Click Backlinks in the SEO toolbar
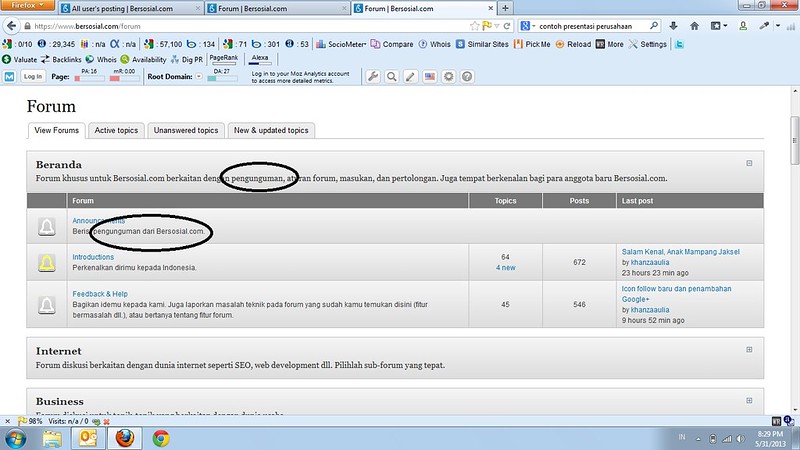Image resolution: width=800 pixels, height=450 pixels. (x=61, y=60)
